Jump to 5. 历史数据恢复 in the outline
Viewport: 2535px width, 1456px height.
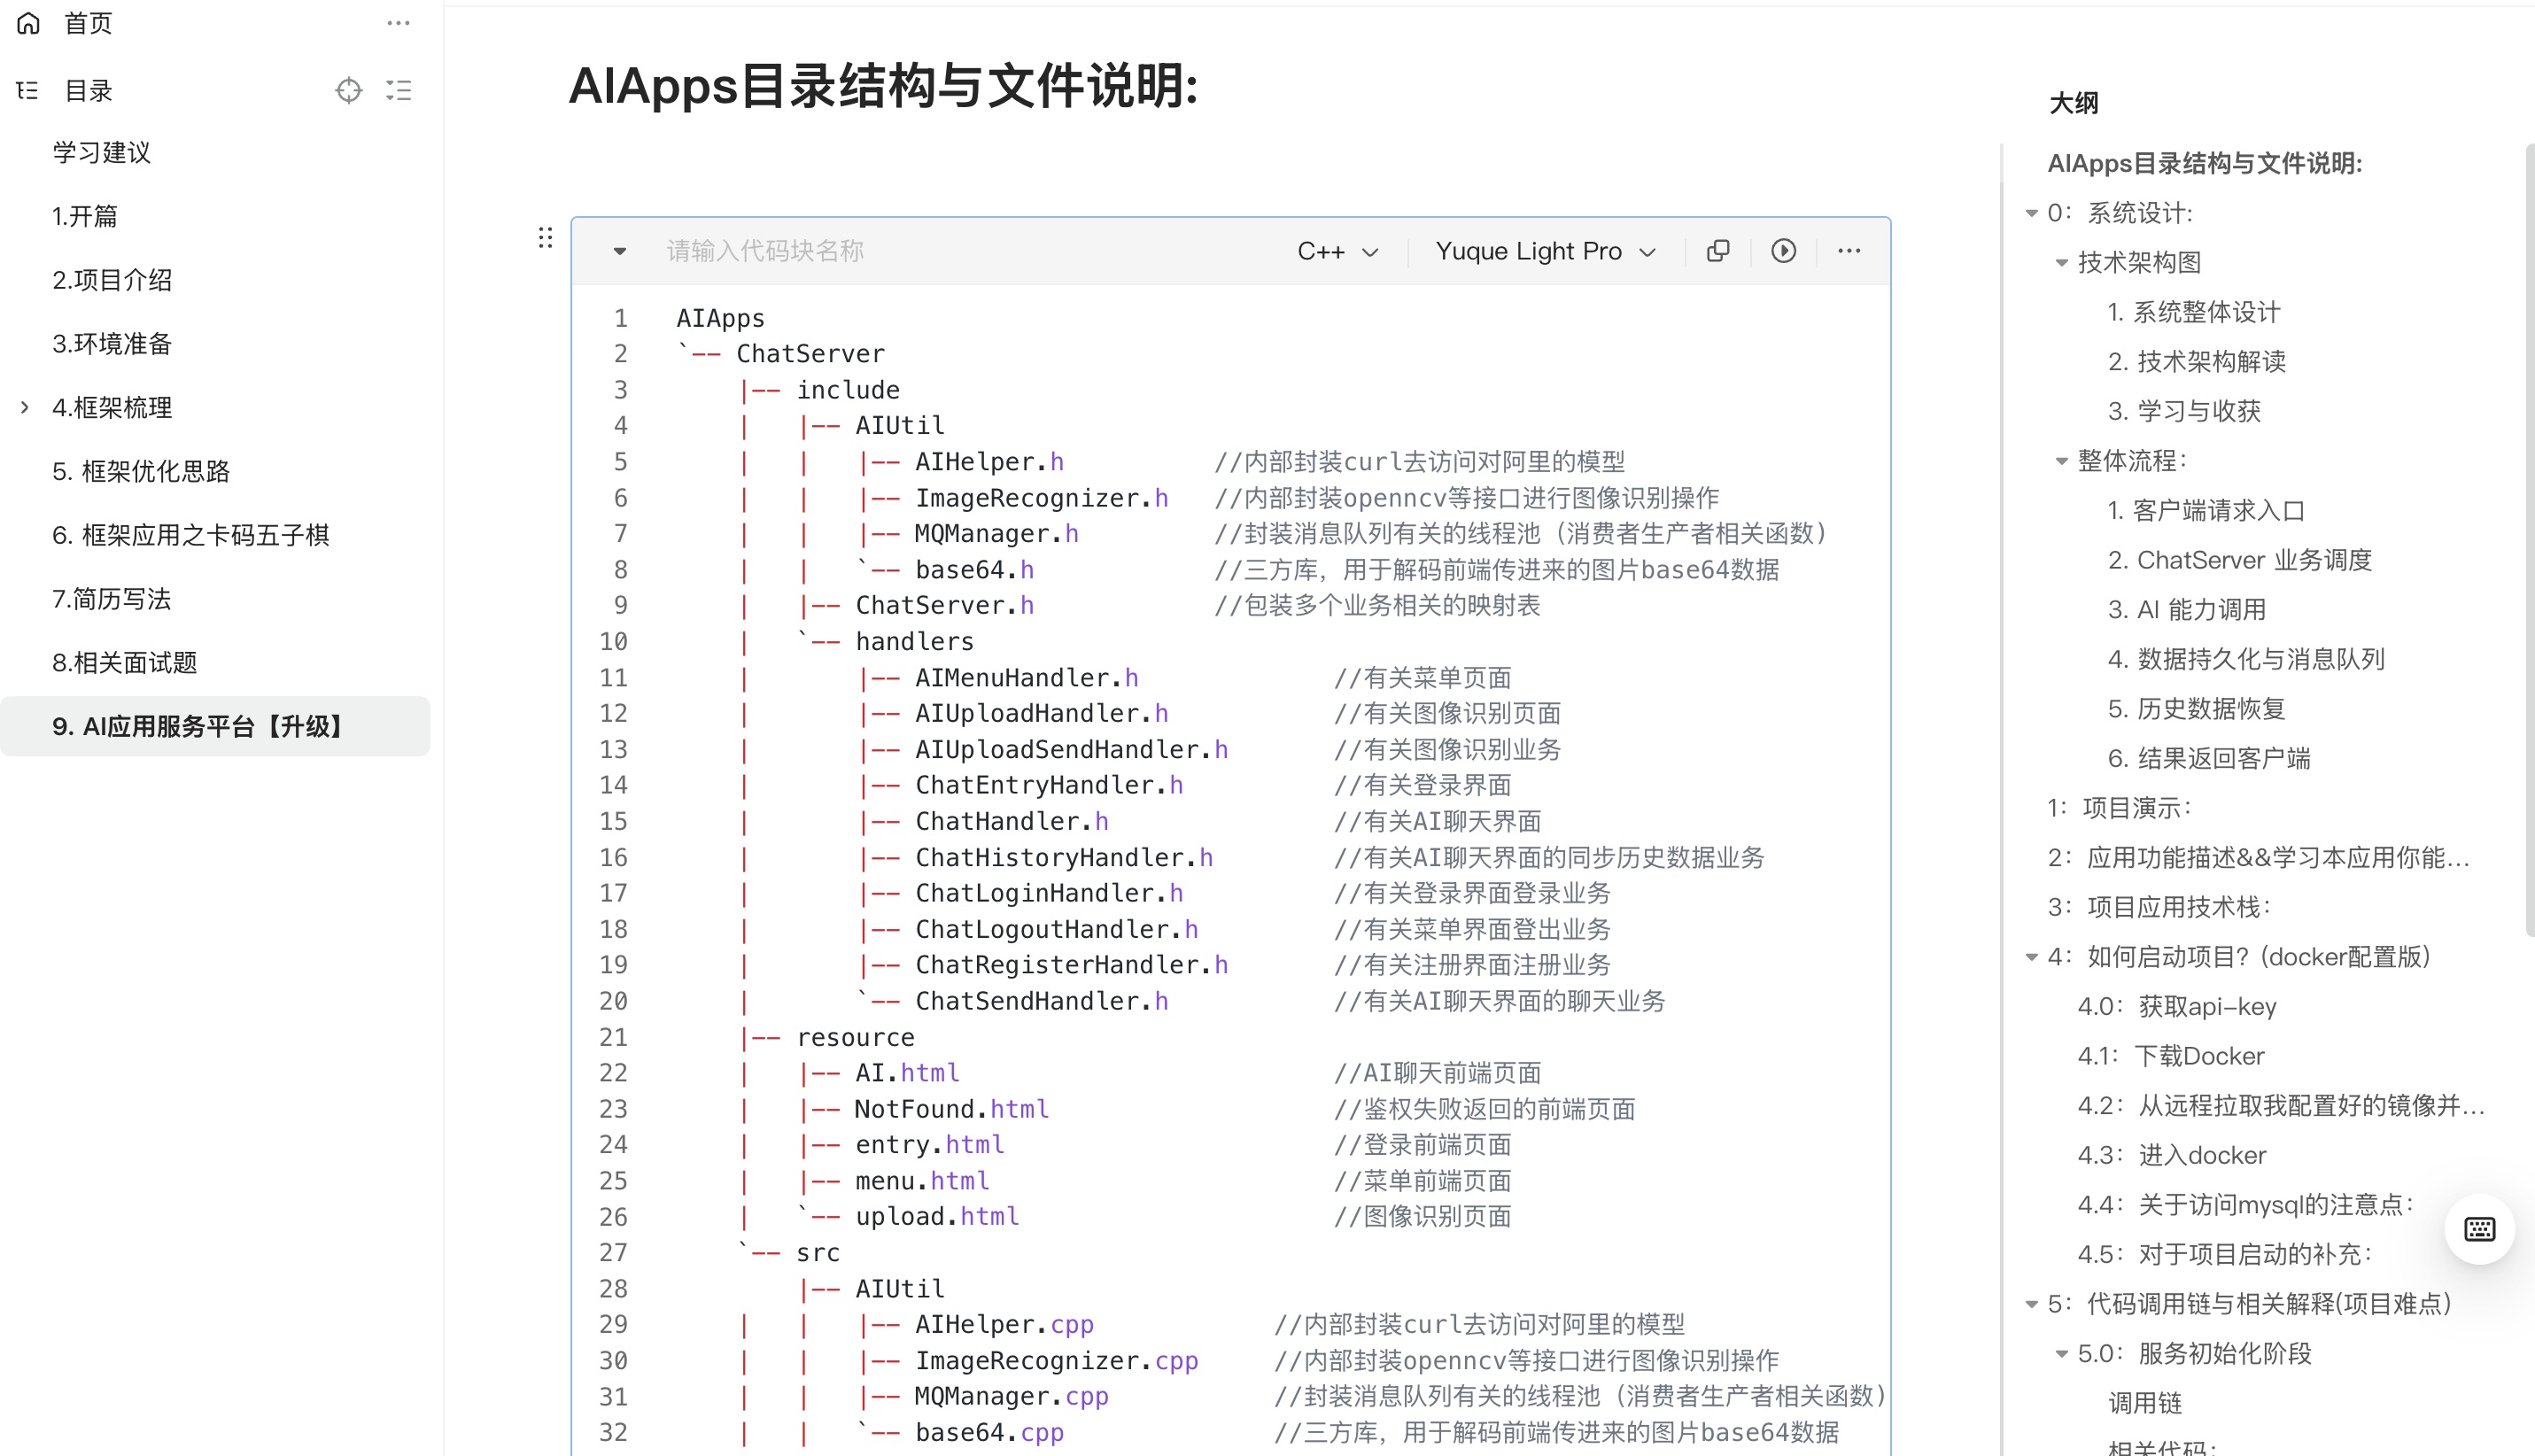pos(2196,709)
